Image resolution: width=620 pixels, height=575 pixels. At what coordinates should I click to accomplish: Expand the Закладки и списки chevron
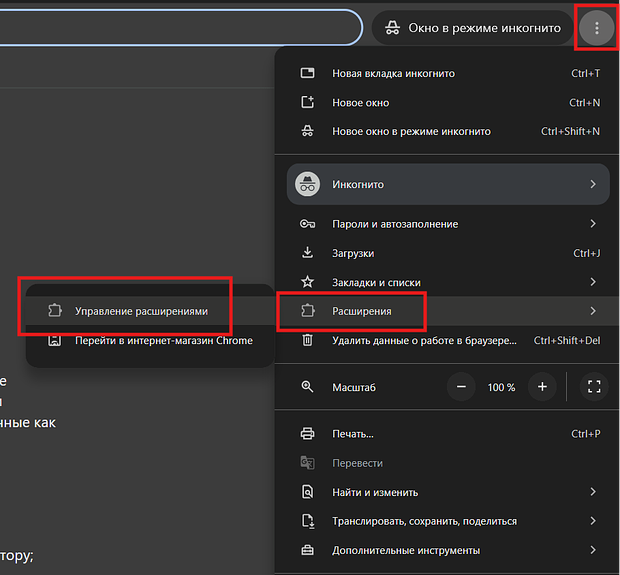tap(593, 282)
